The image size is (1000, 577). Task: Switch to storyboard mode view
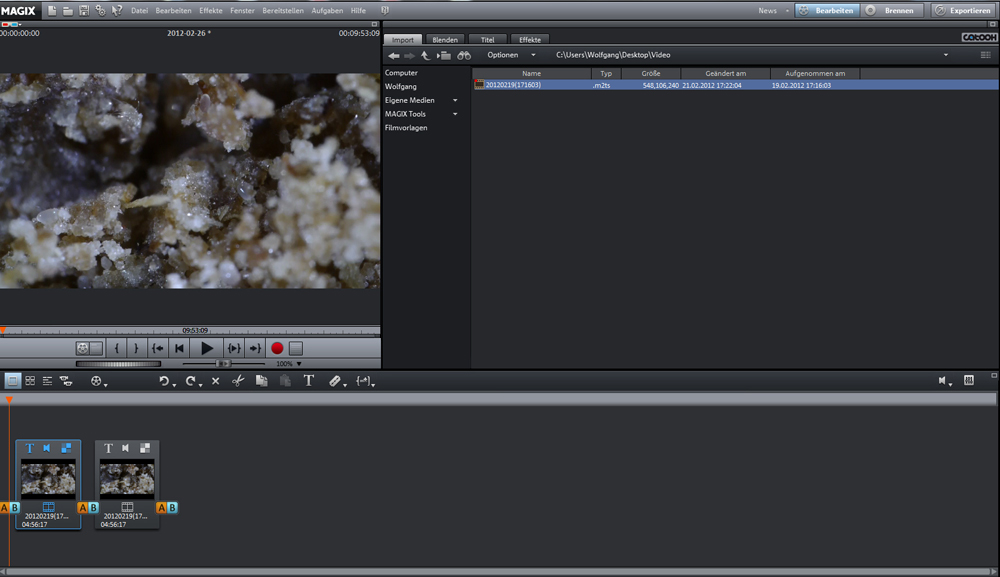12,381
